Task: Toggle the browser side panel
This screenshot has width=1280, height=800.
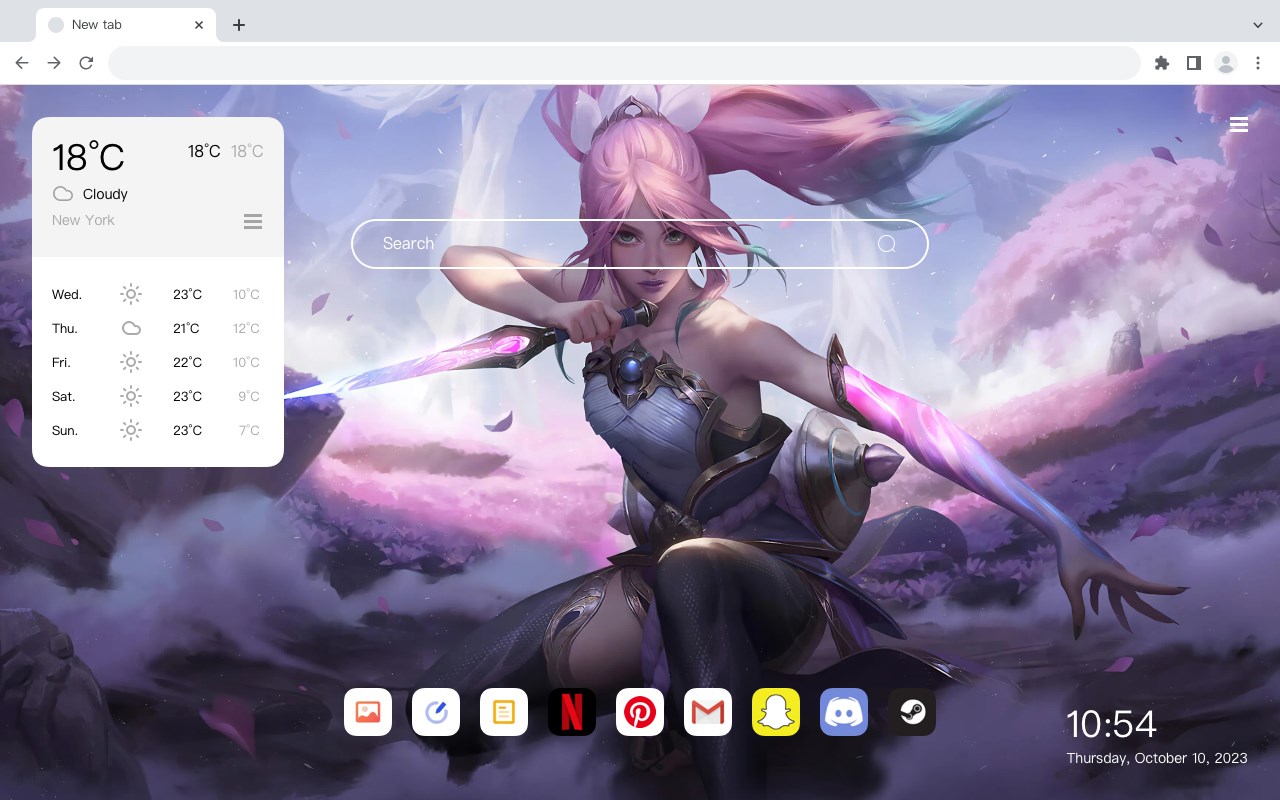Action: 1193,63
